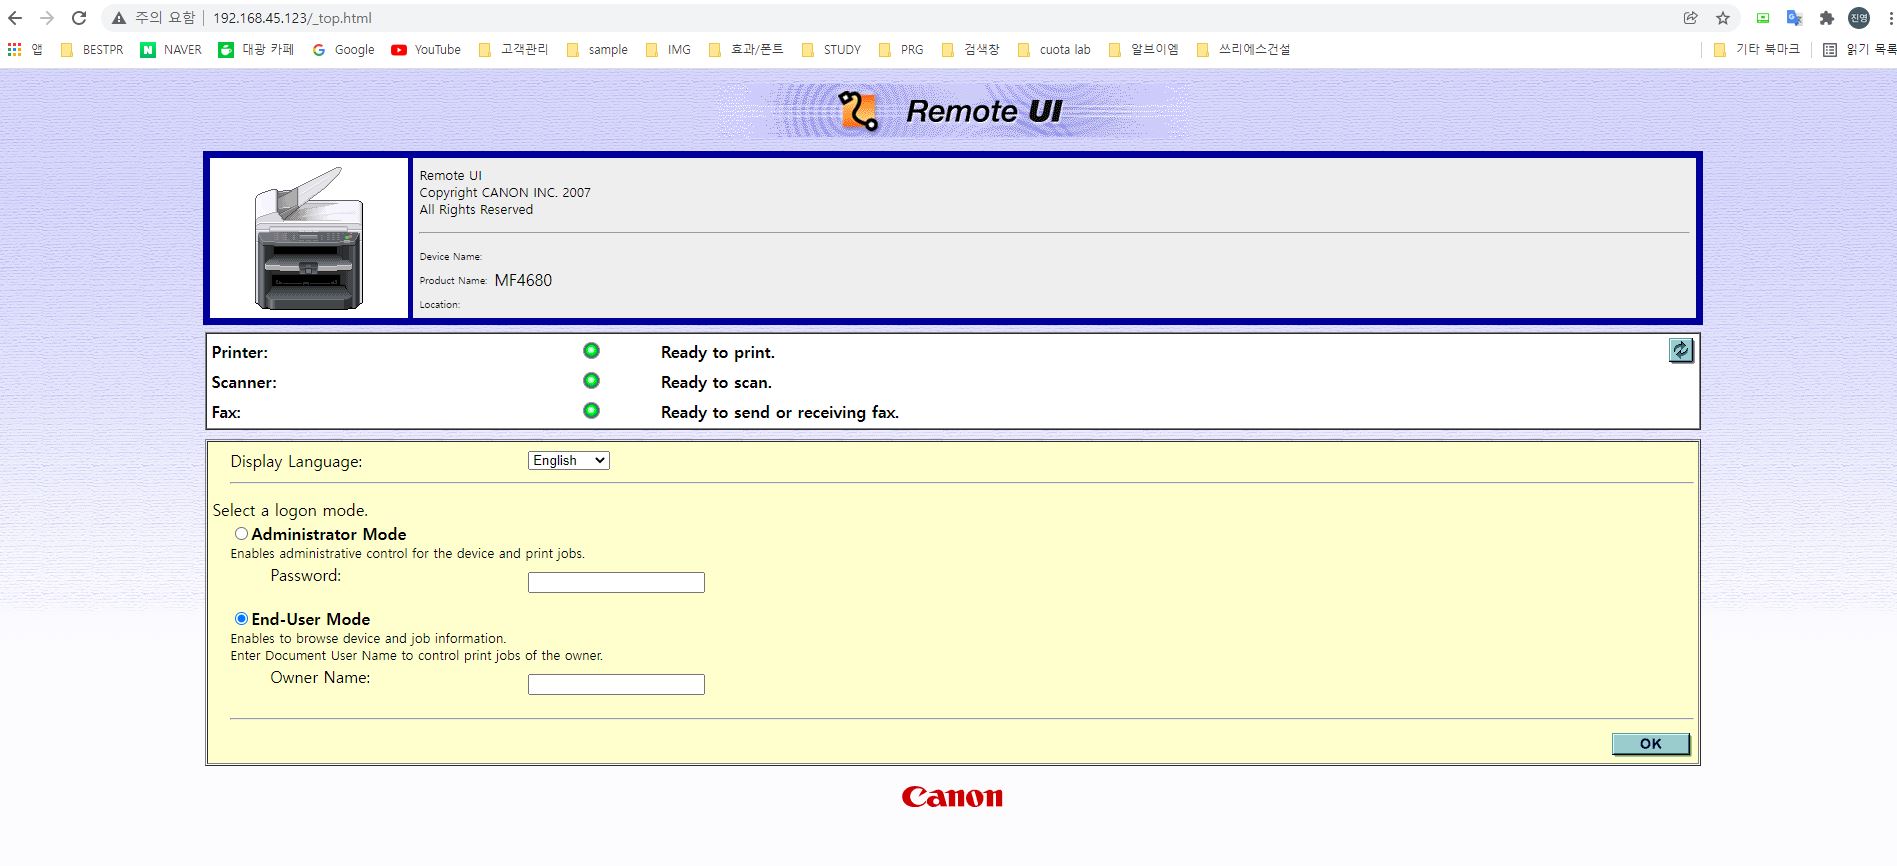
Task: Open the sample bookmark folder
Action: [597, 49]
